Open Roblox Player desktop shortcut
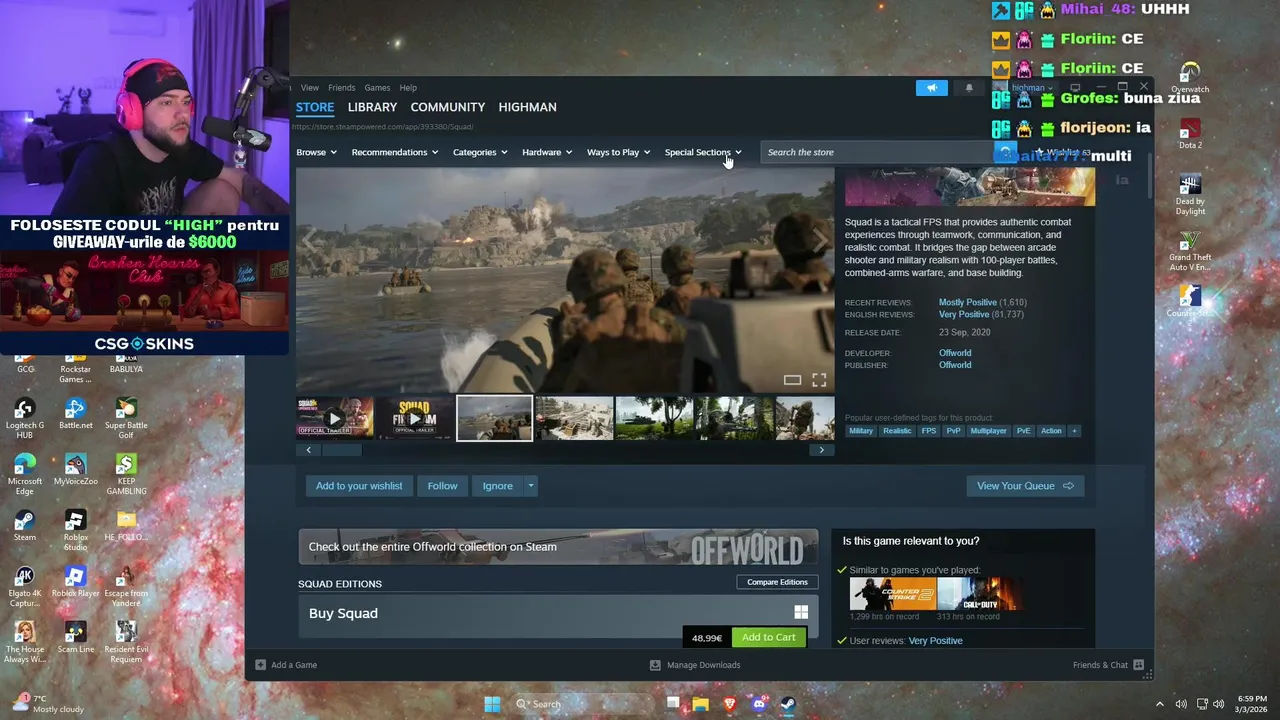 coord(75,581)
